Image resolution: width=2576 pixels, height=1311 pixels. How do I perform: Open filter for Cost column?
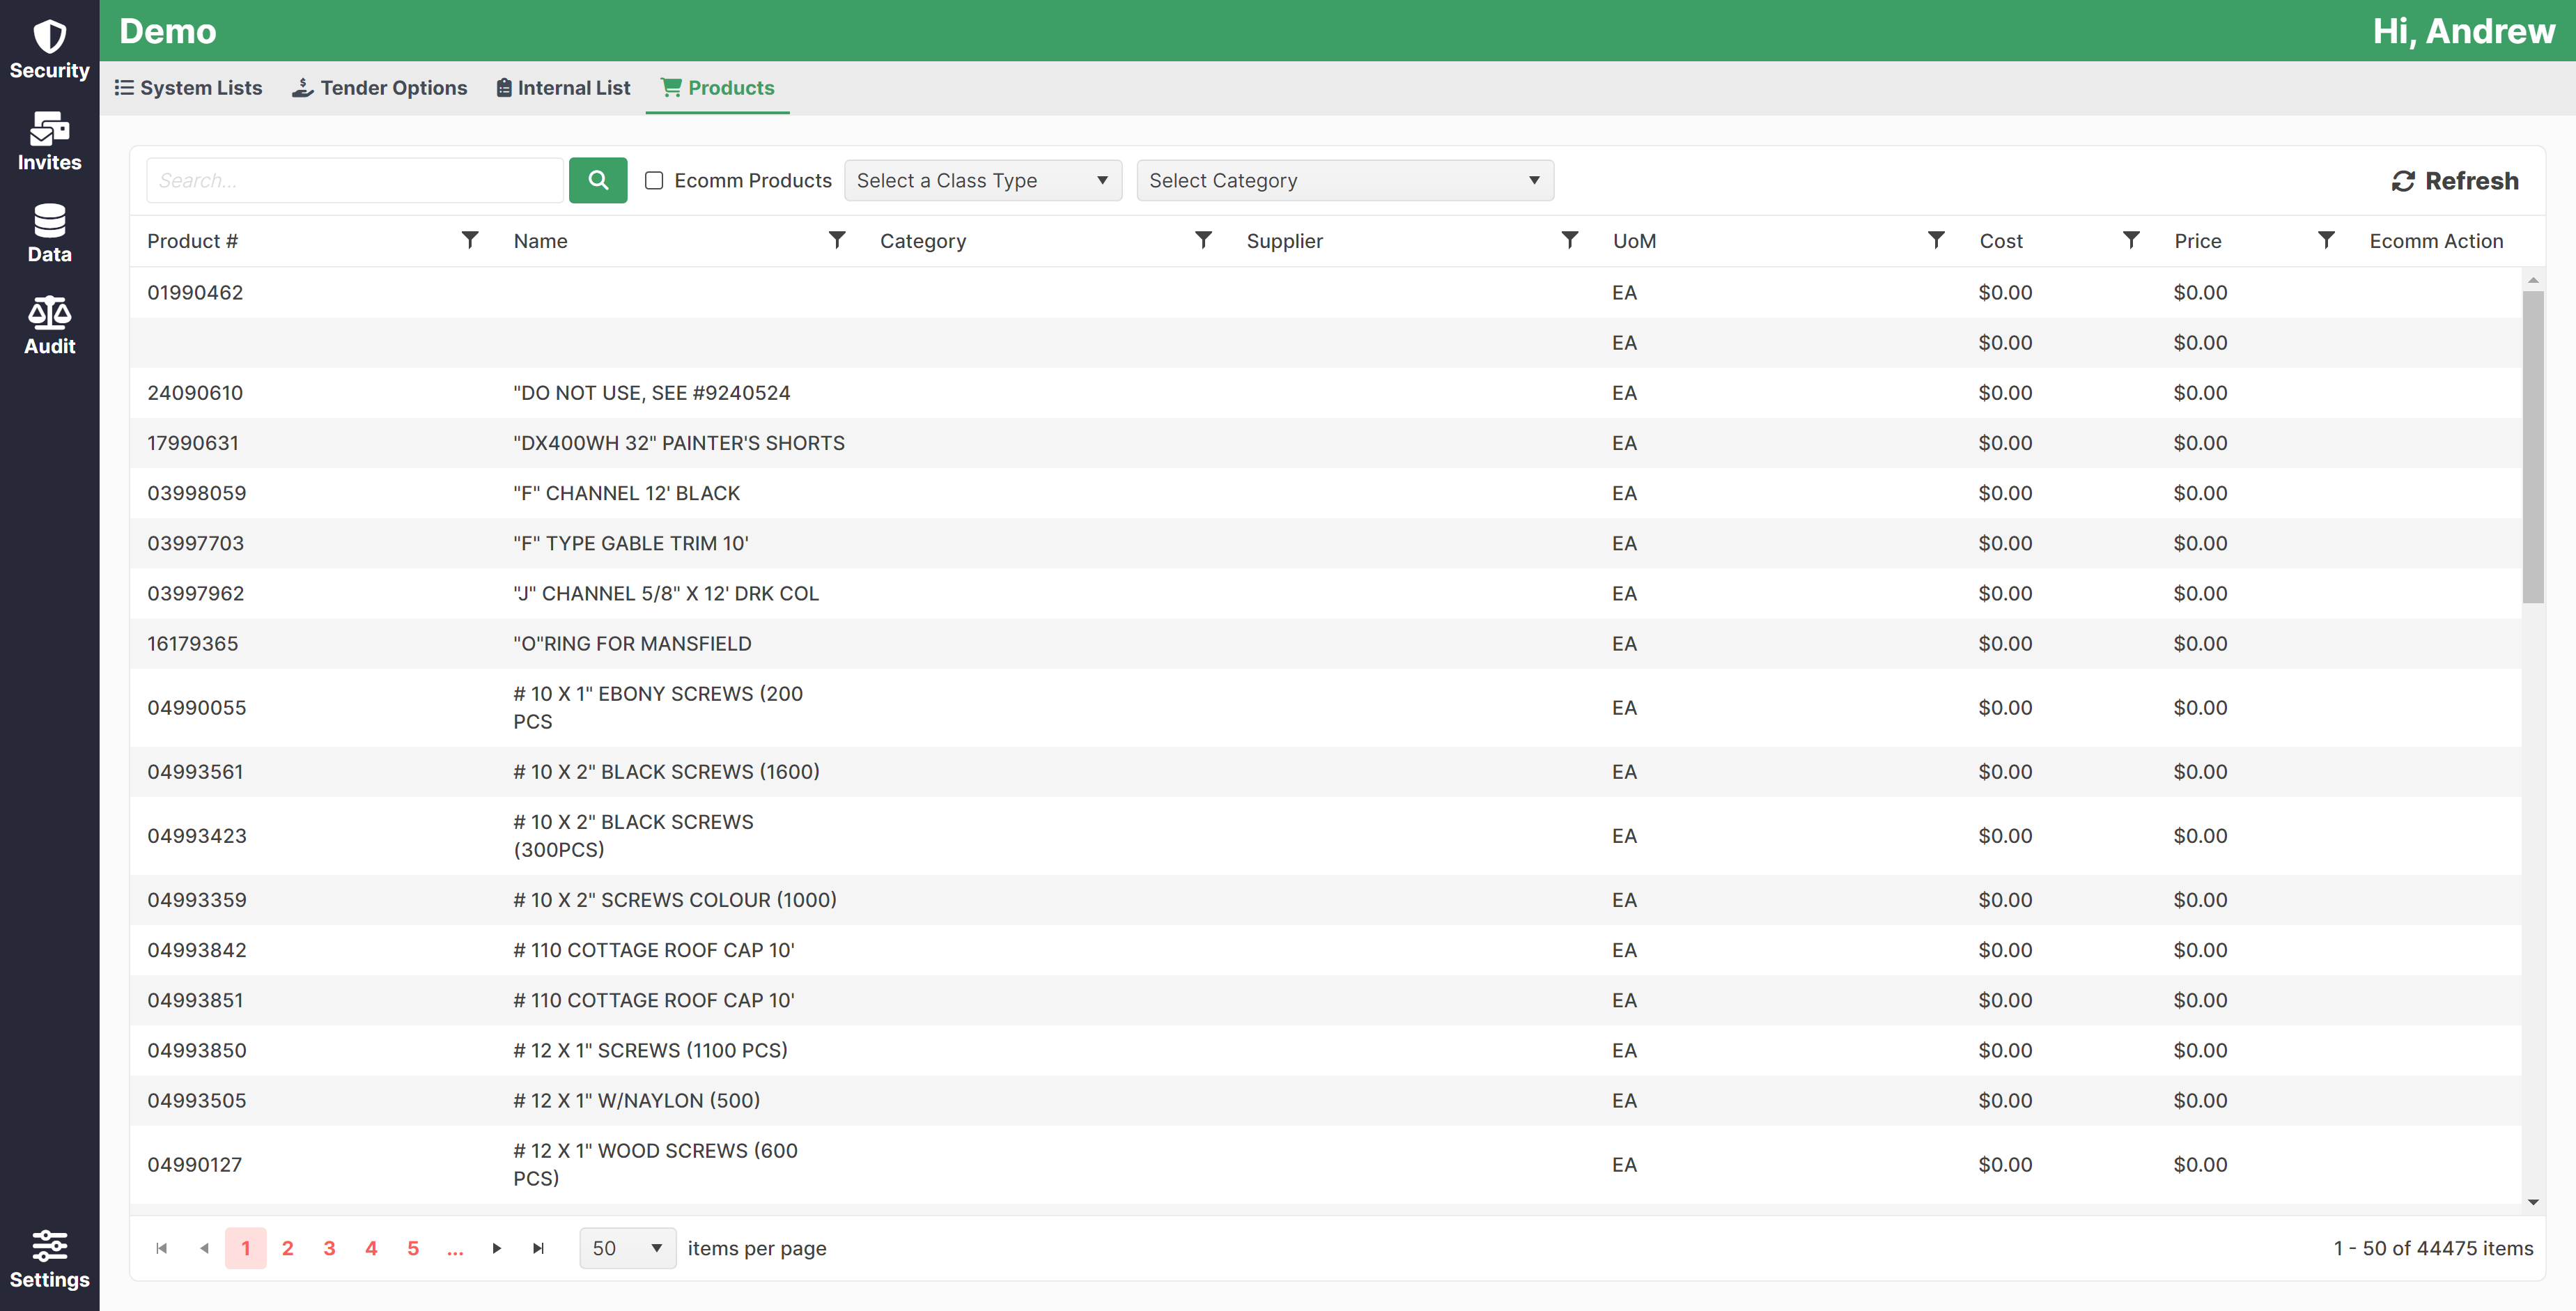pos(2131,240)
